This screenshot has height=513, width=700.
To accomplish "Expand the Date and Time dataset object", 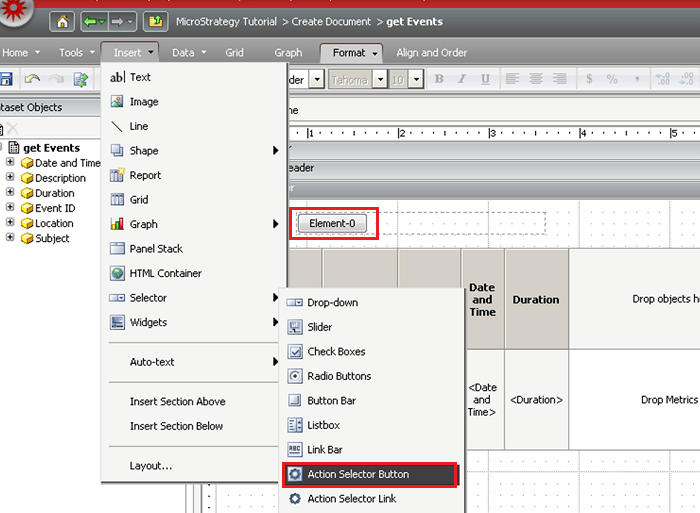I will (10, 162).
